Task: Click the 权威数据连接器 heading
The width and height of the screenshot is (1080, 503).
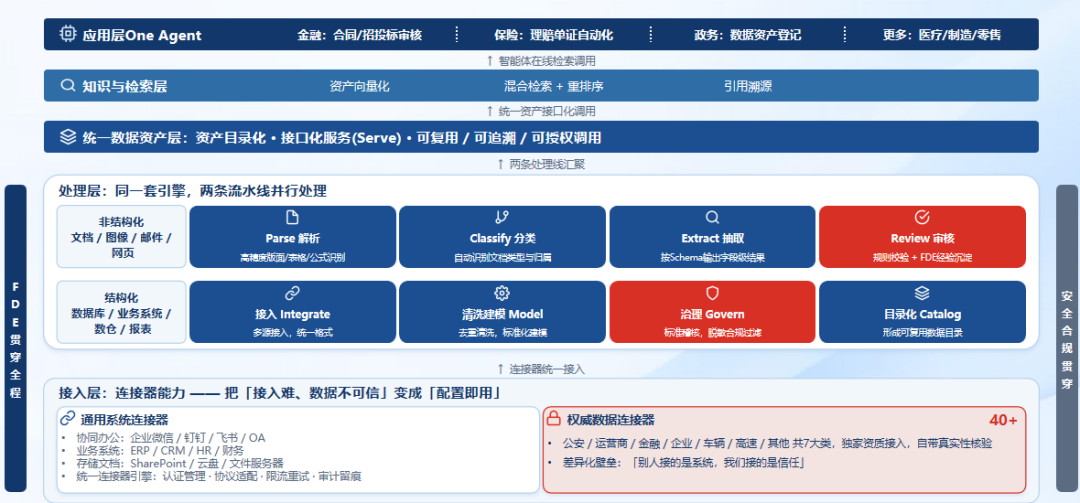Action: [610, 419]
